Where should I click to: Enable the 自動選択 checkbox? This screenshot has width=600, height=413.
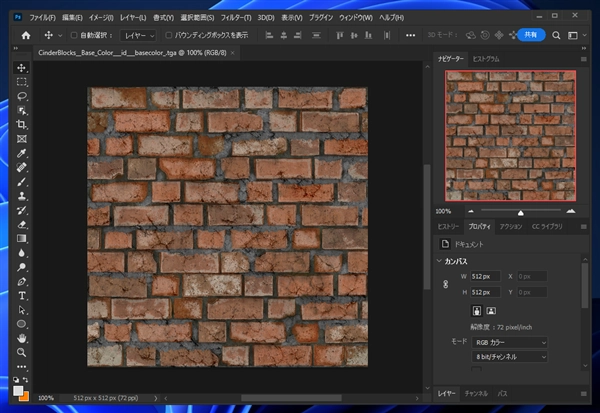tap(73, 35)
